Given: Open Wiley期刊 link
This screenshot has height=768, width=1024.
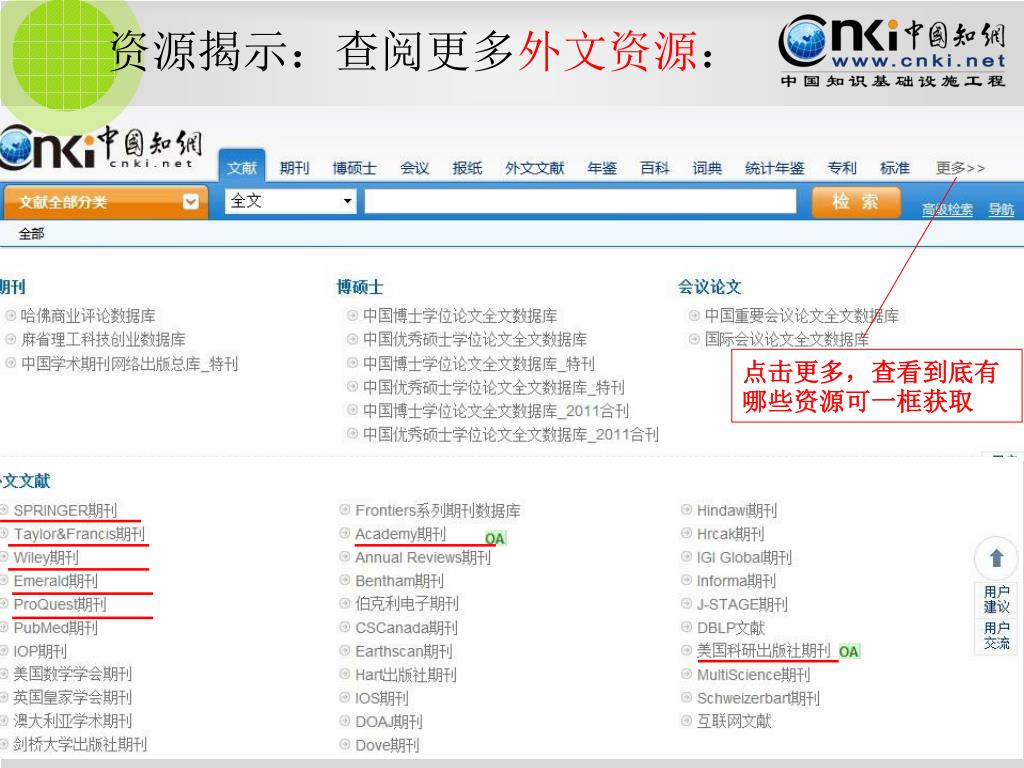Looking at the screenshot, I should tap(46, 558).
